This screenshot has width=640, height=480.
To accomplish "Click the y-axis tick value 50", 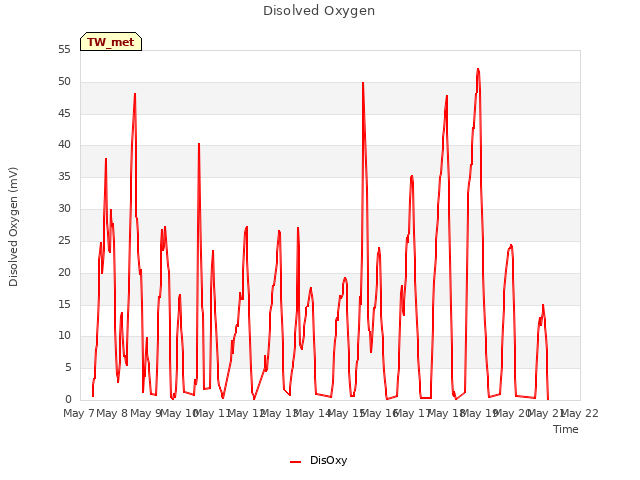I will 64,82.
